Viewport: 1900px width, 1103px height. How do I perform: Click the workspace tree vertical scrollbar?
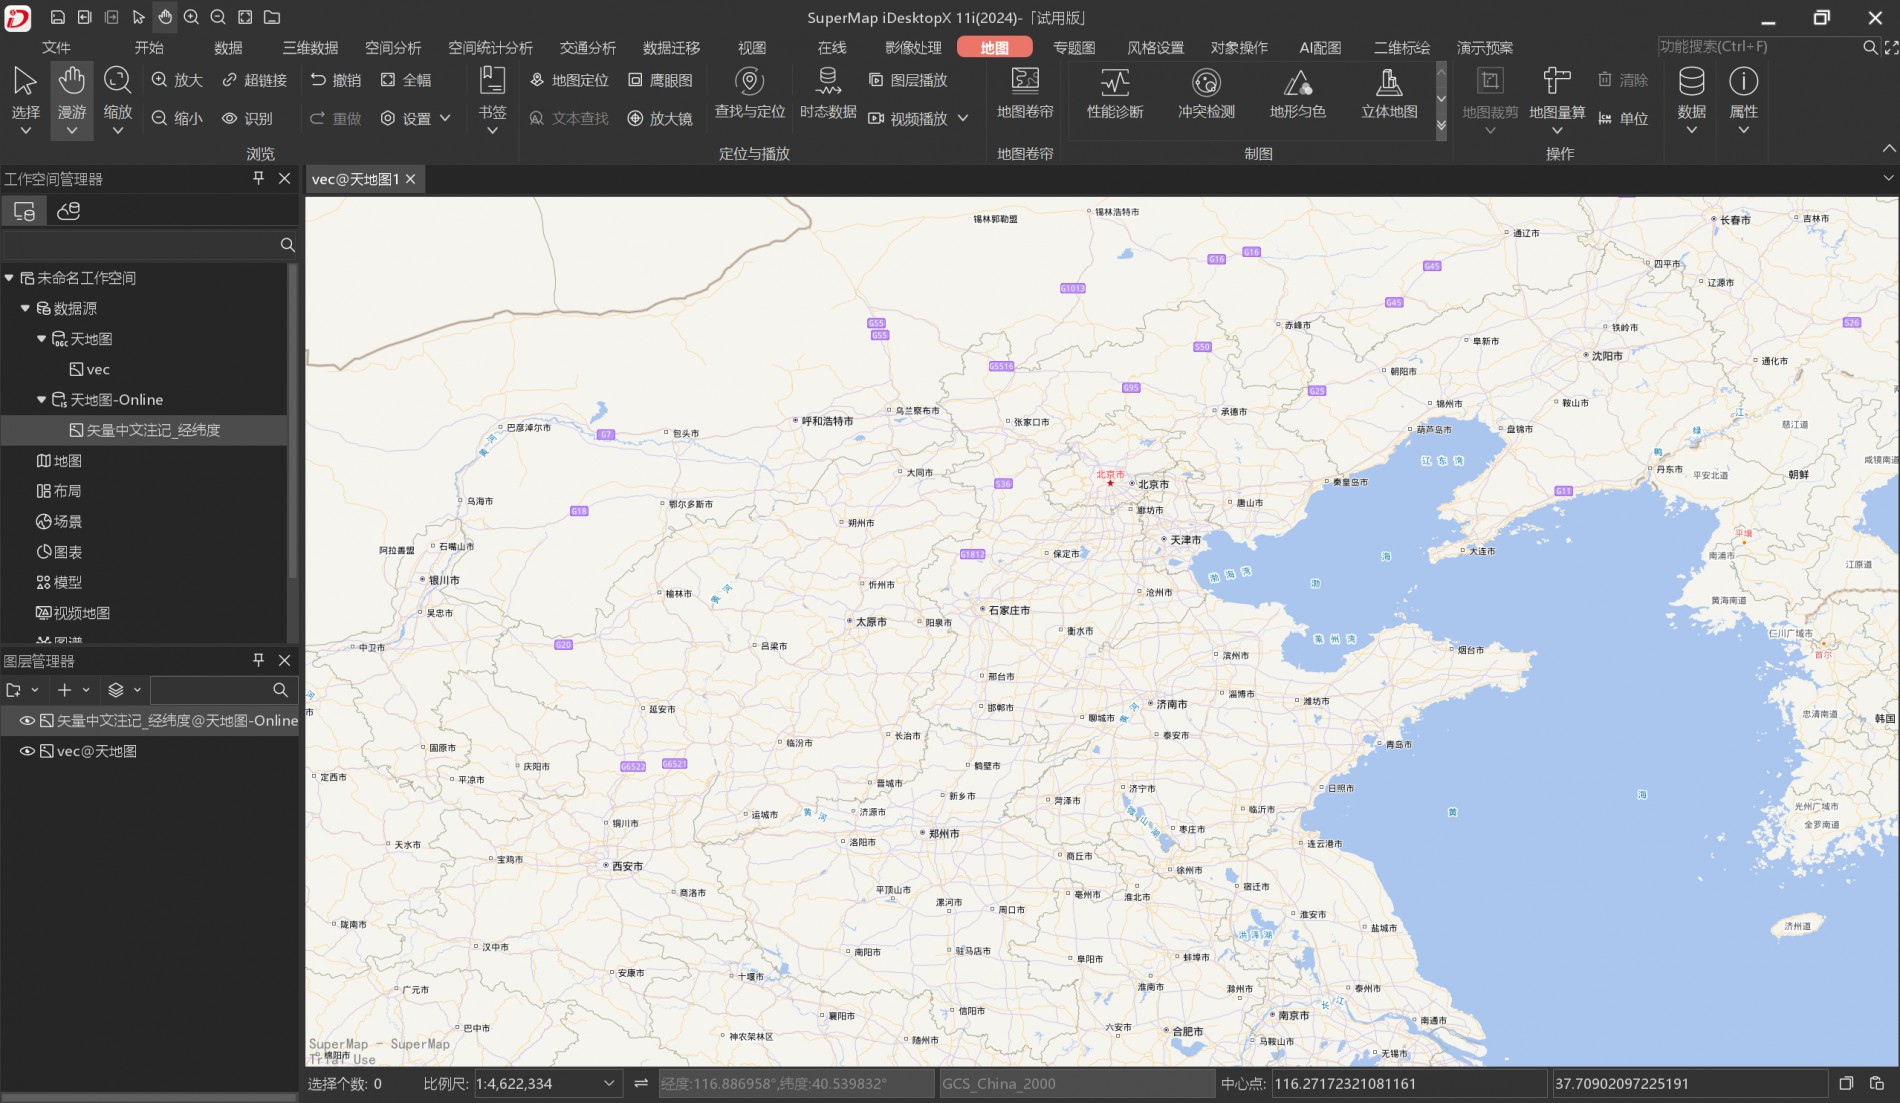(292, 420)
